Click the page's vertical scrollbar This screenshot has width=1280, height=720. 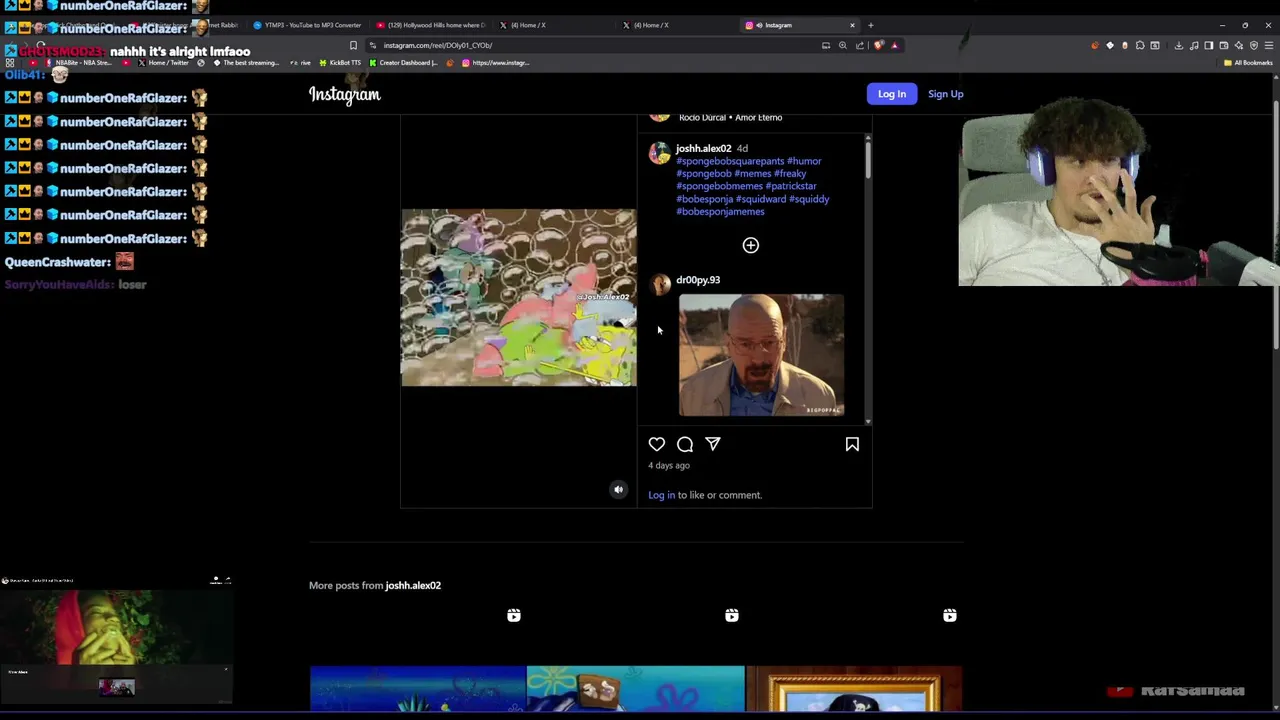(x=1275, y=225)
